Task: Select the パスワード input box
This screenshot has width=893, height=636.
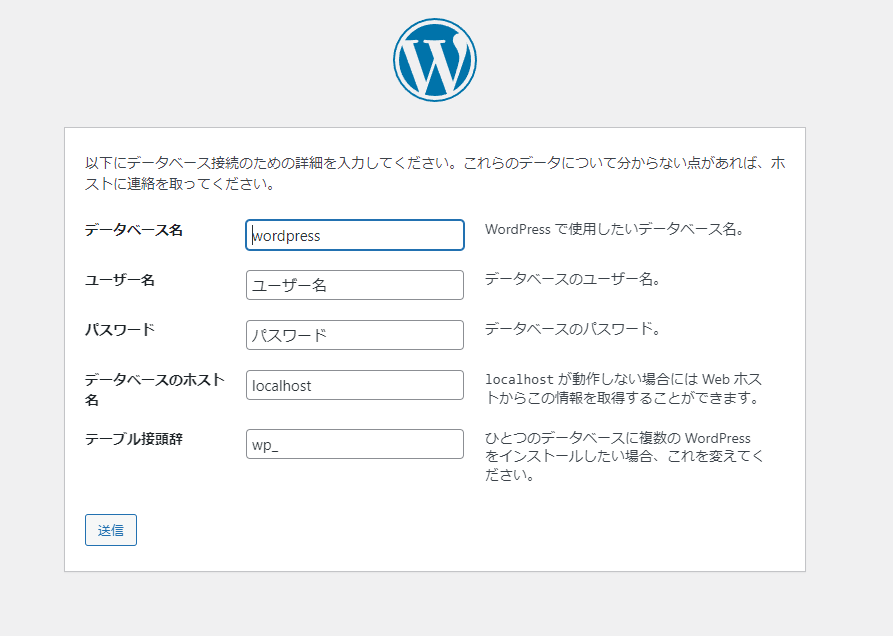Action: pyautogui.click(x=355, y=335)
